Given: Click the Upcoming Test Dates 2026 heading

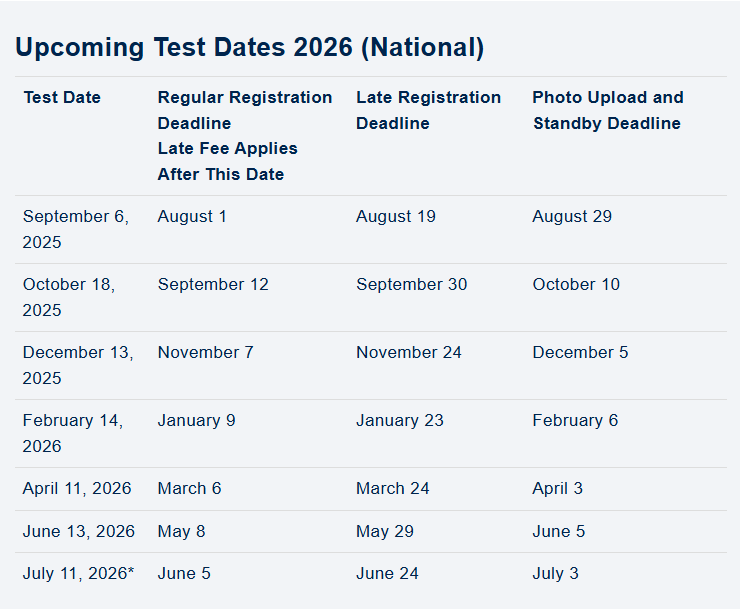Looking at the screenshot, I should pyautogui.click(x=250, y=47).
